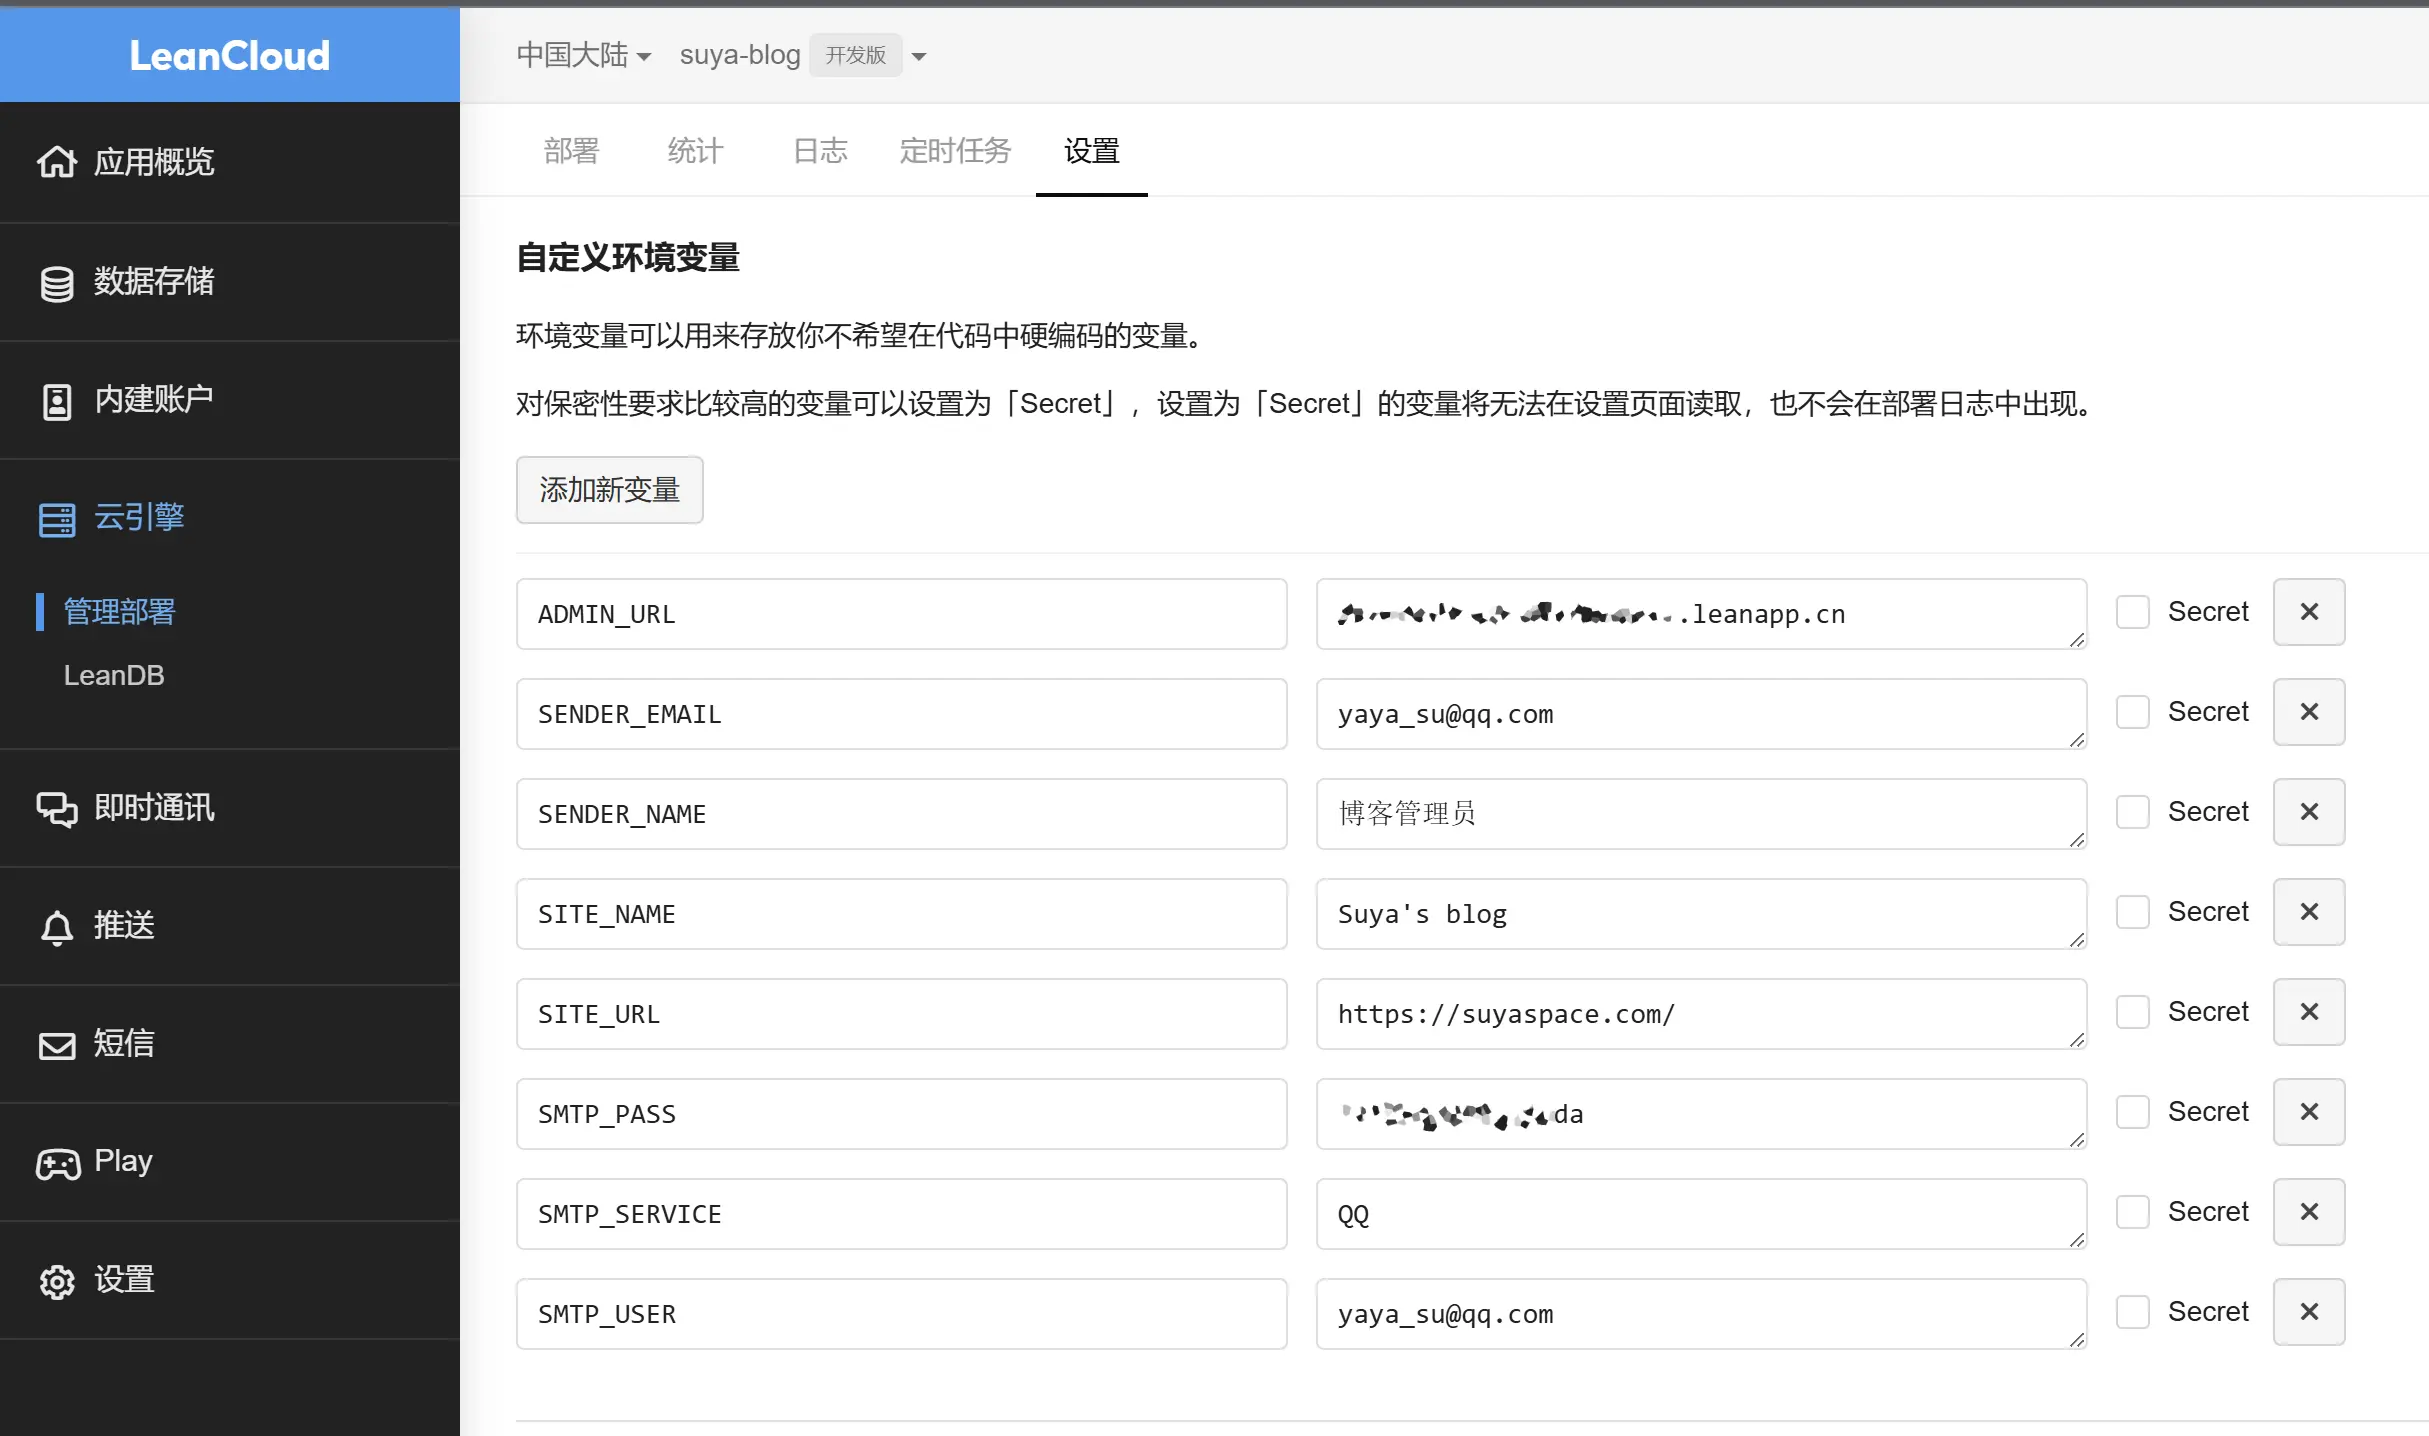
Task: Open the LeanDB page
Action: [114, 675]
